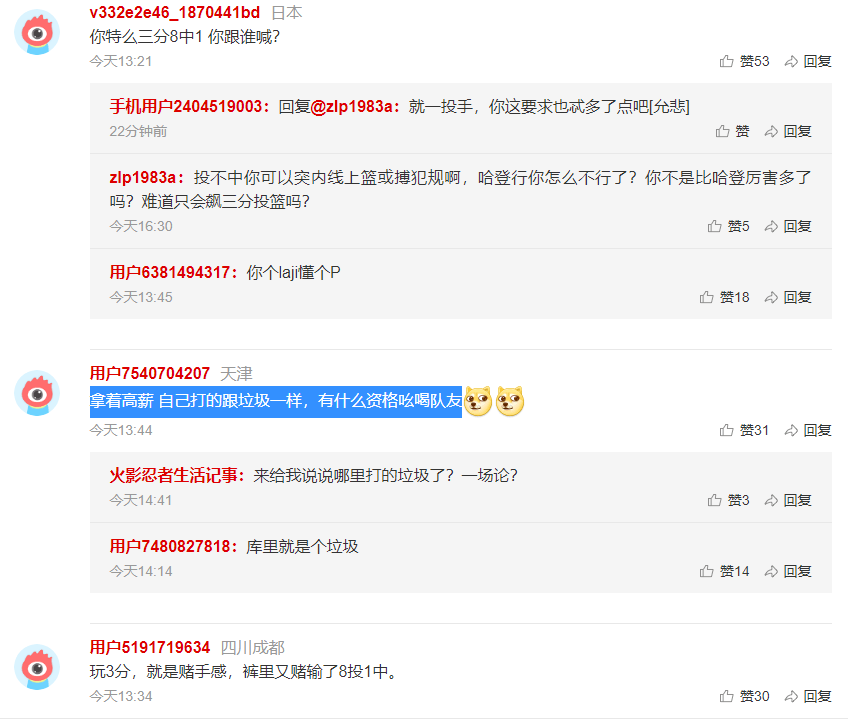
Task: Reply to 用户5191719634's comment from 13:34
Action: tap(808, 696)
